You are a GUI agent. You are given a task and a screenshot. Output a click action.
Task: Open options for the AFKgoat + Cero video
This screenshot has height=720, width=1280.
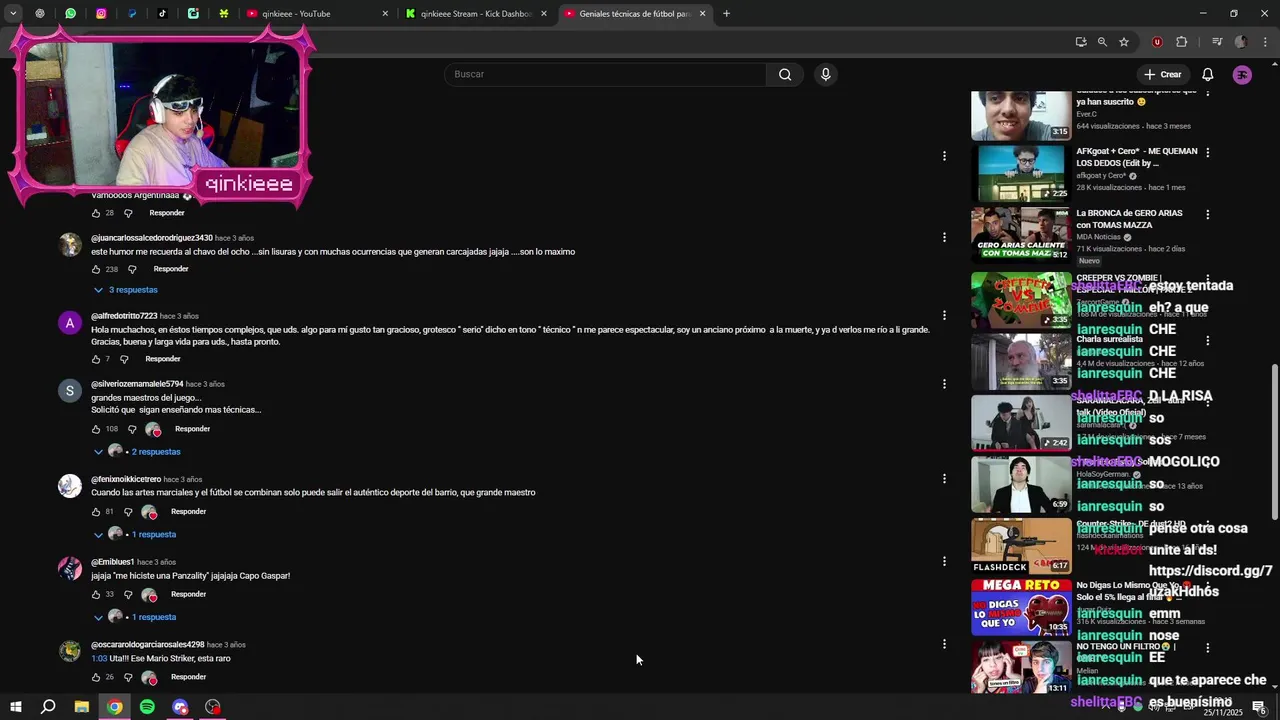coord(1208,153)
